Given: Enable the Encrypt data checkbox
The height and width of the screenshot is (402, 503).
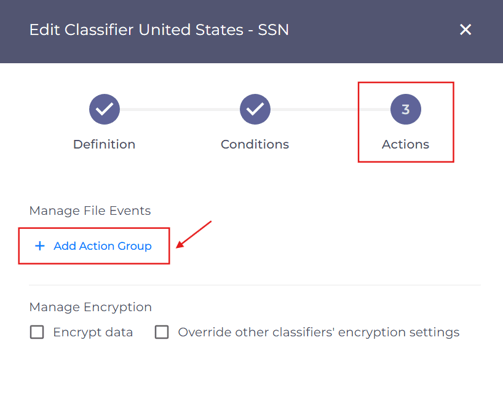Looking at the screenshot, I should coord(37,332).
